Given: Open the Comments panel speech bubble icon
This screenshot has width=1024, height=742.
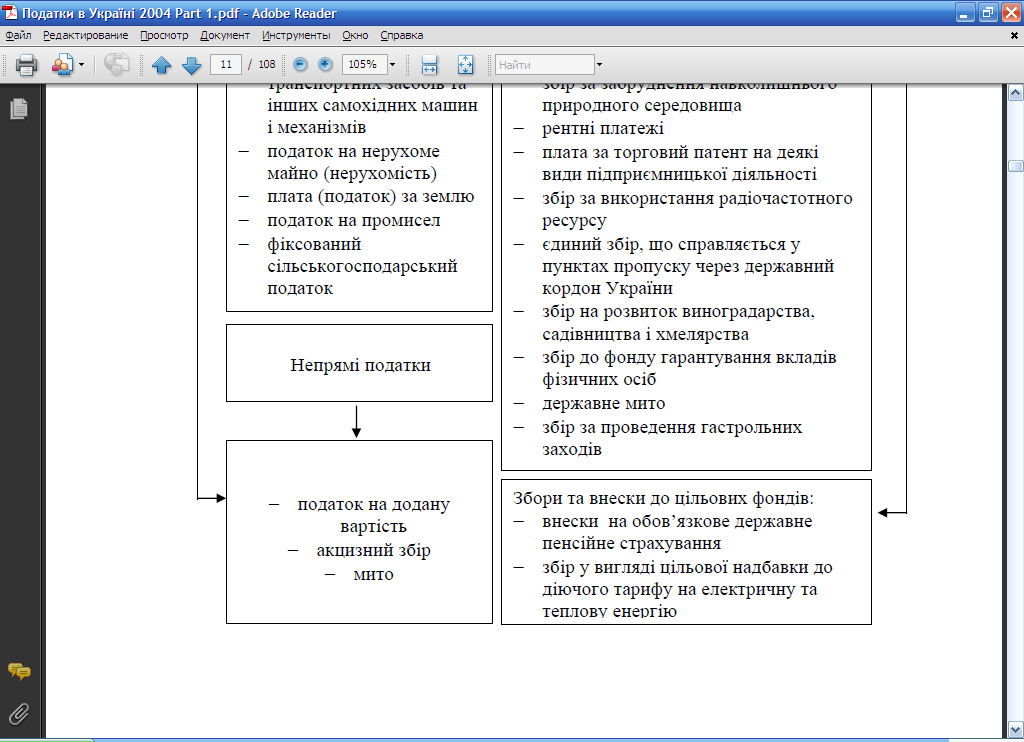Looking at the screenshot, I should (19, 671).
